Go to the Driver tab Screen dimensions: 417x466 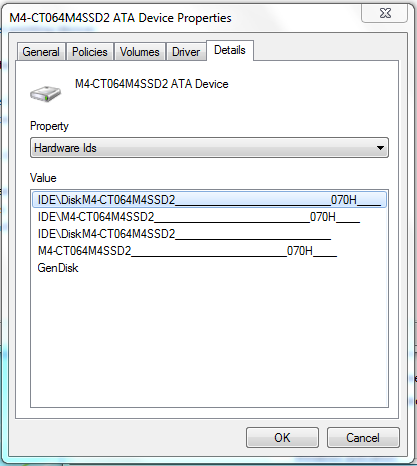point(186,52)
